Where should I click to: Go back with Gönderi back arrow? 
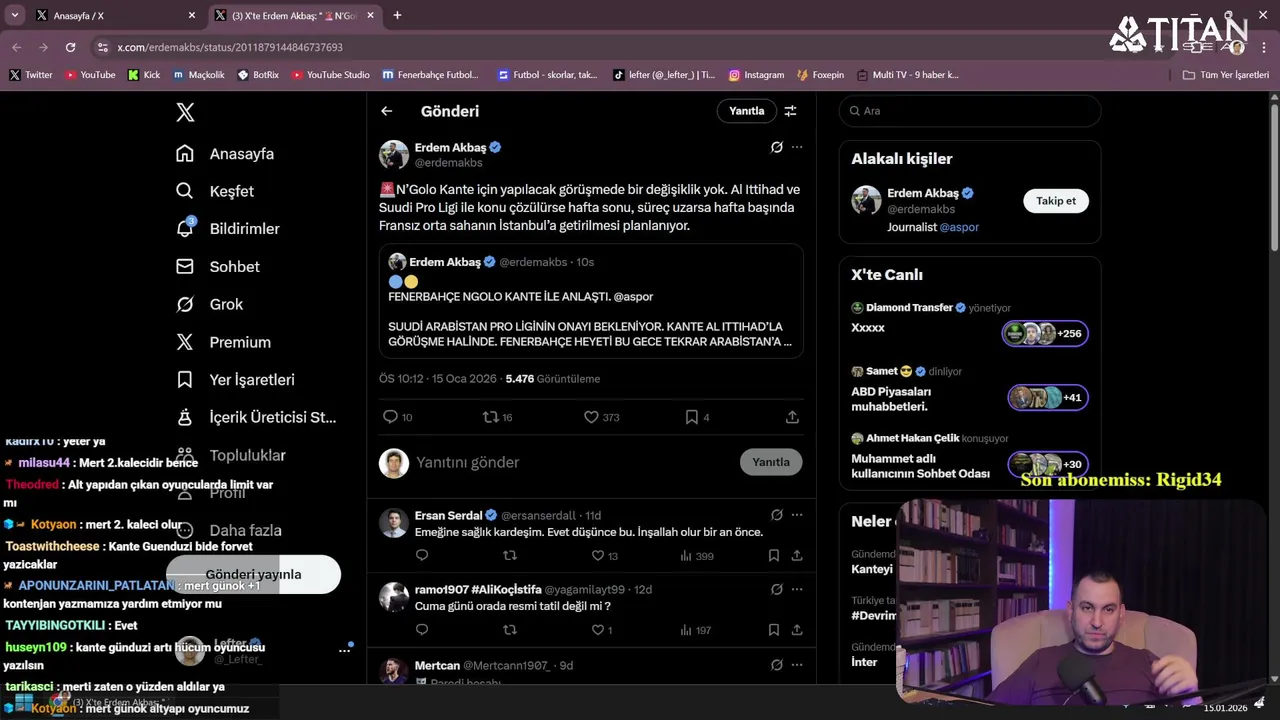point(387,111)
